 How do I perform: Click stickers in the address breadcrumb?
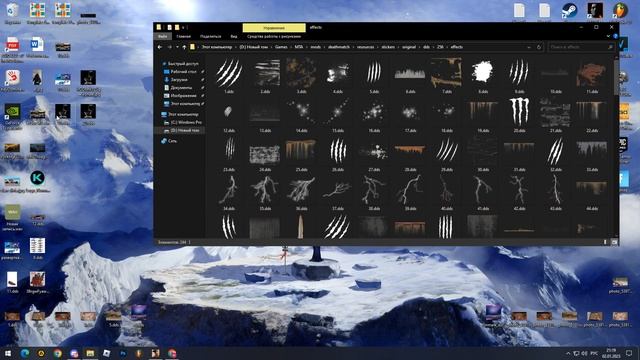tap(388, 47)
